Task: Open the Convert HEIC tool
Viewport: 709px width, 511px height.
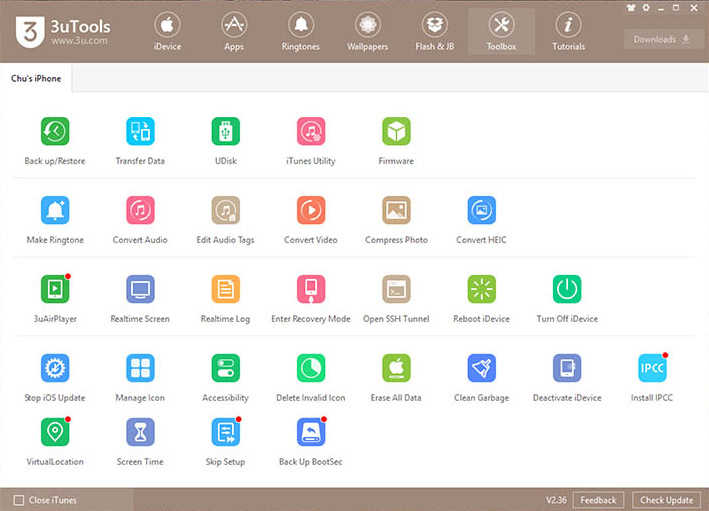Action: [482, 210]
